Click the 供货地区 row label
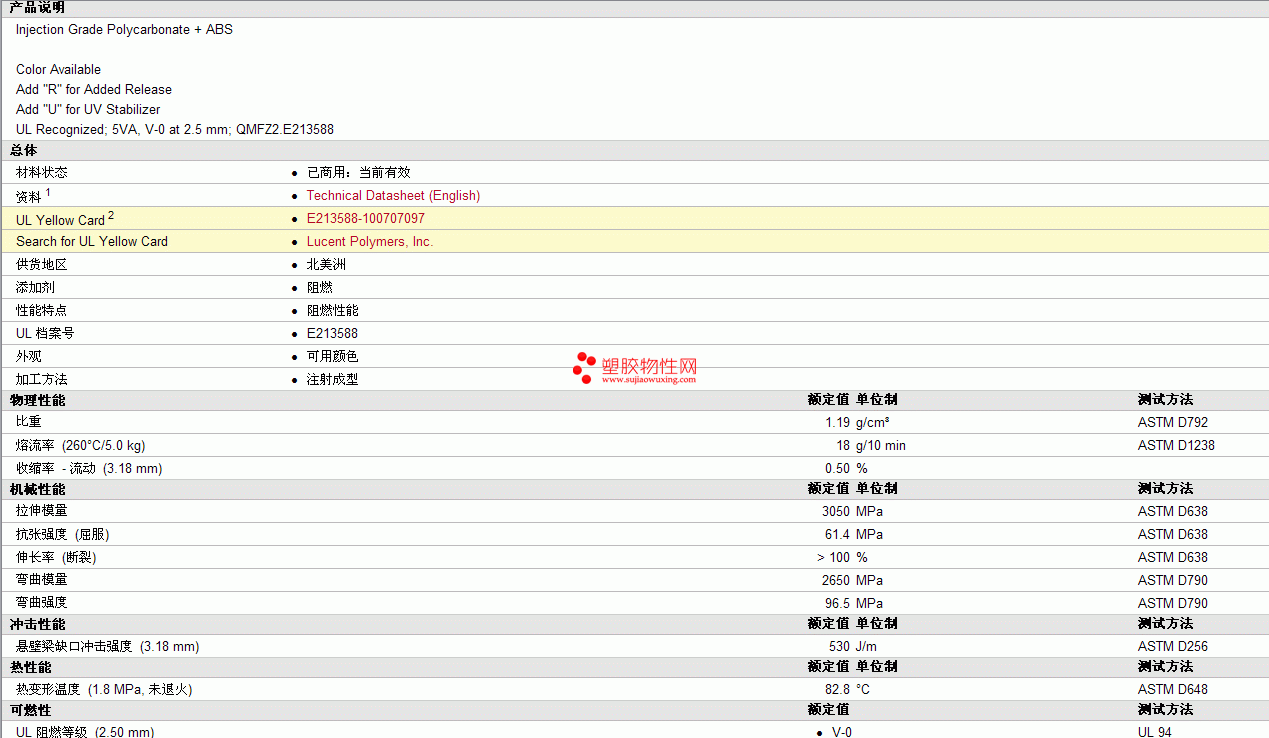The image size is (1269, 738). pyautogui.click(x=42, y=265)
